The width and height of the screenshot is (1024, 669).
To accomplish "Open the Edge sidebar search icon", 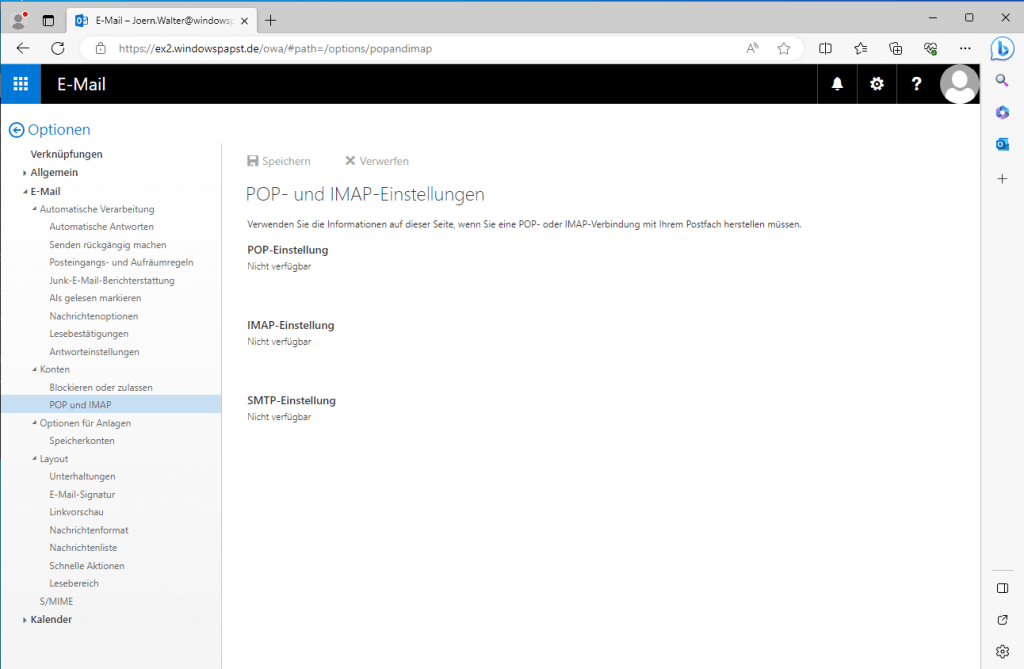I will (x=1002, y=79).
